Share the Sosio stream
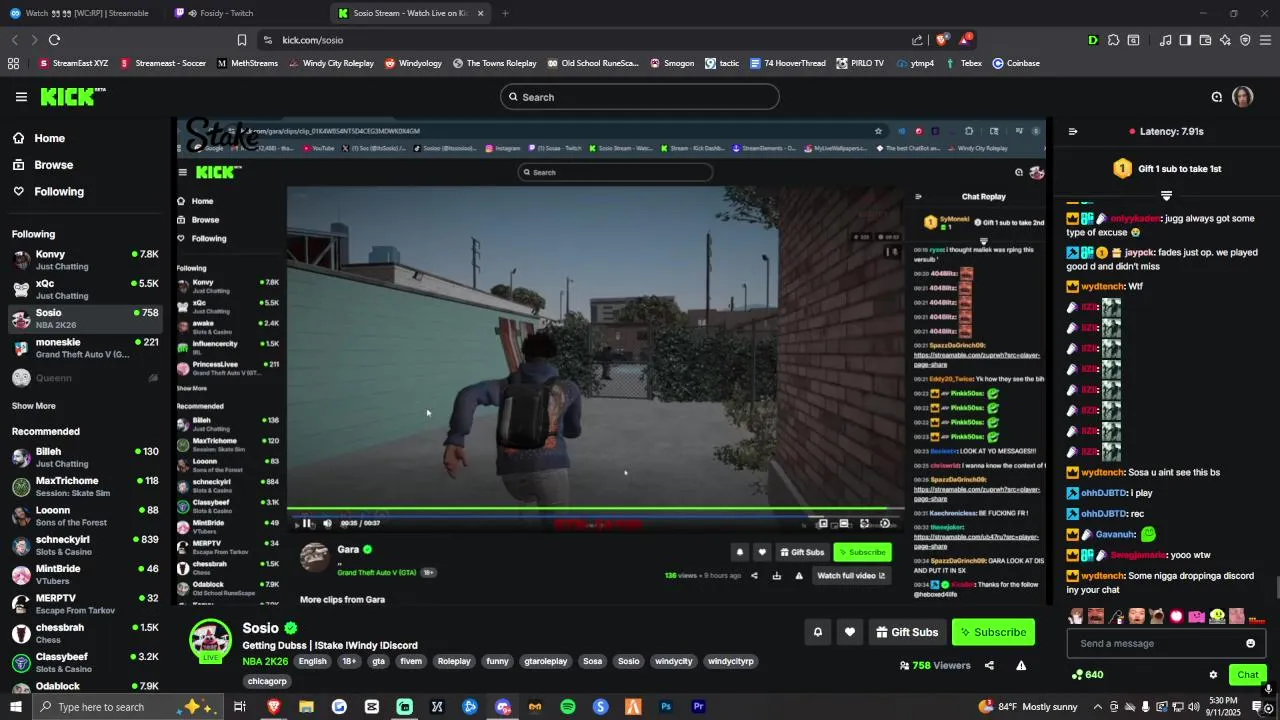This screenshot has width=1280, height=720. 989,665
